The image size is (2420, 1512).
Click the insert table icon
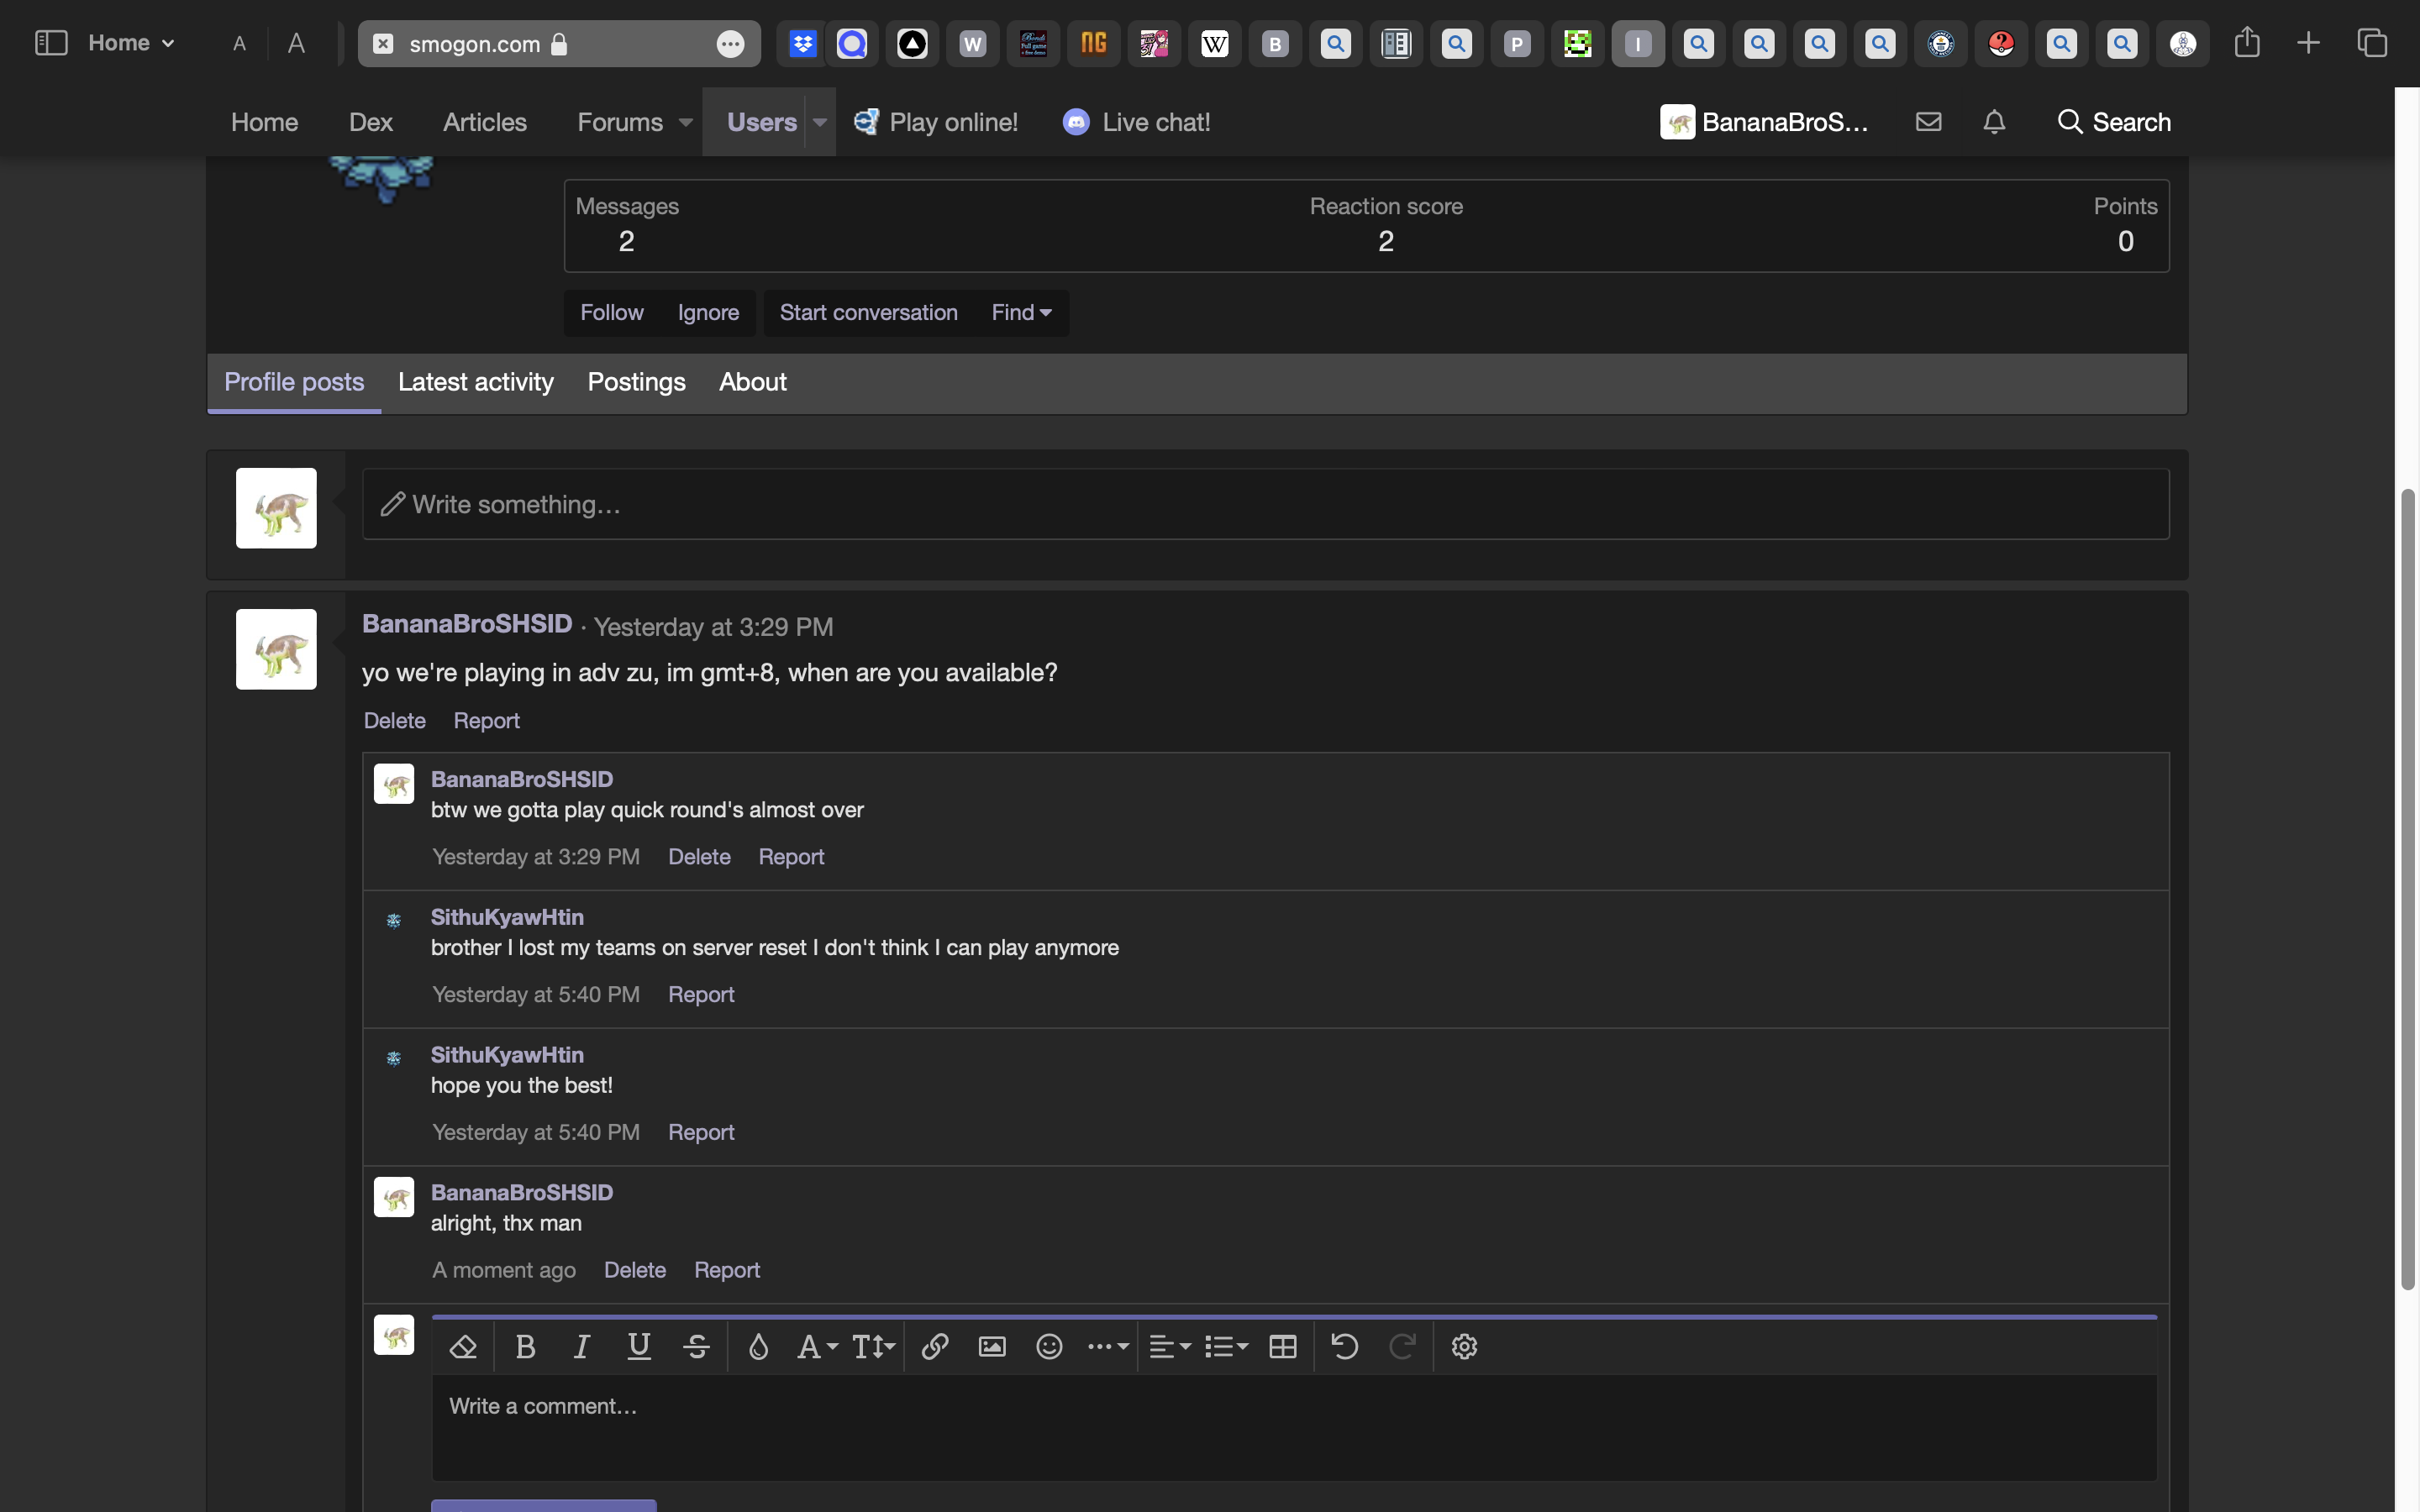(x=1283, y=1347)
